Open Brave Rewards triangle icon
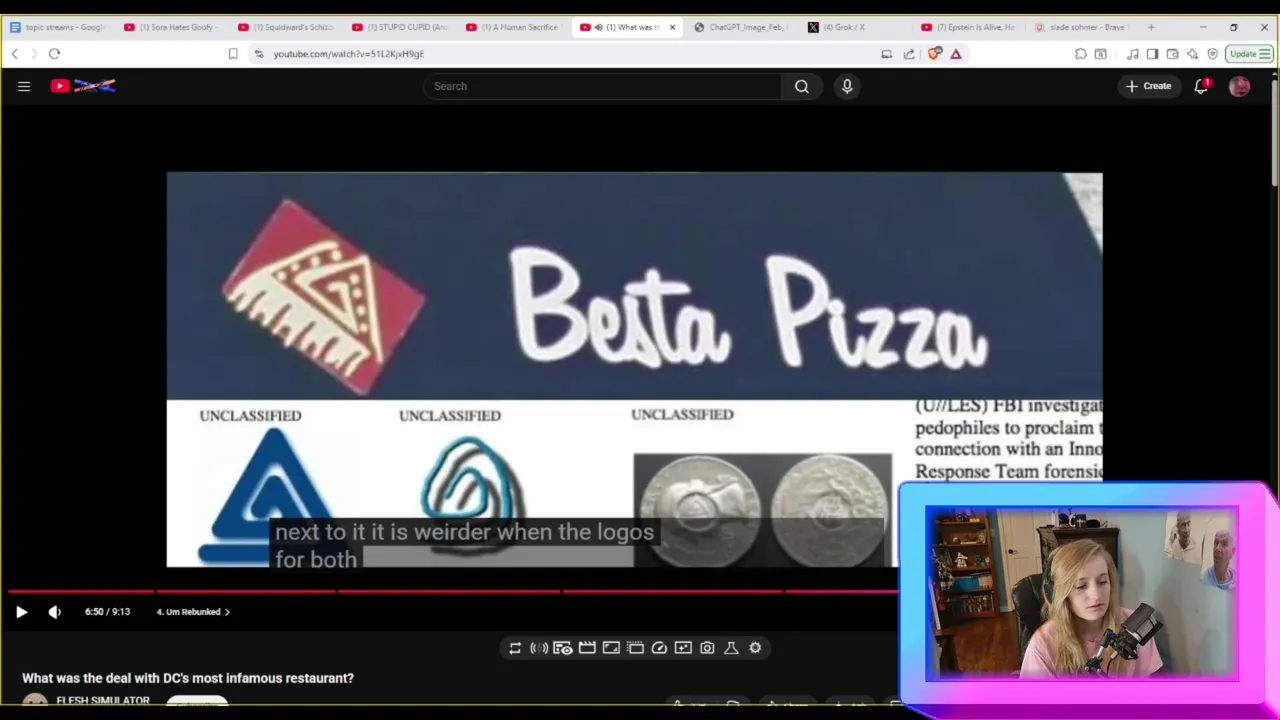Screen dimensions: 1280x720 (956, 54)
